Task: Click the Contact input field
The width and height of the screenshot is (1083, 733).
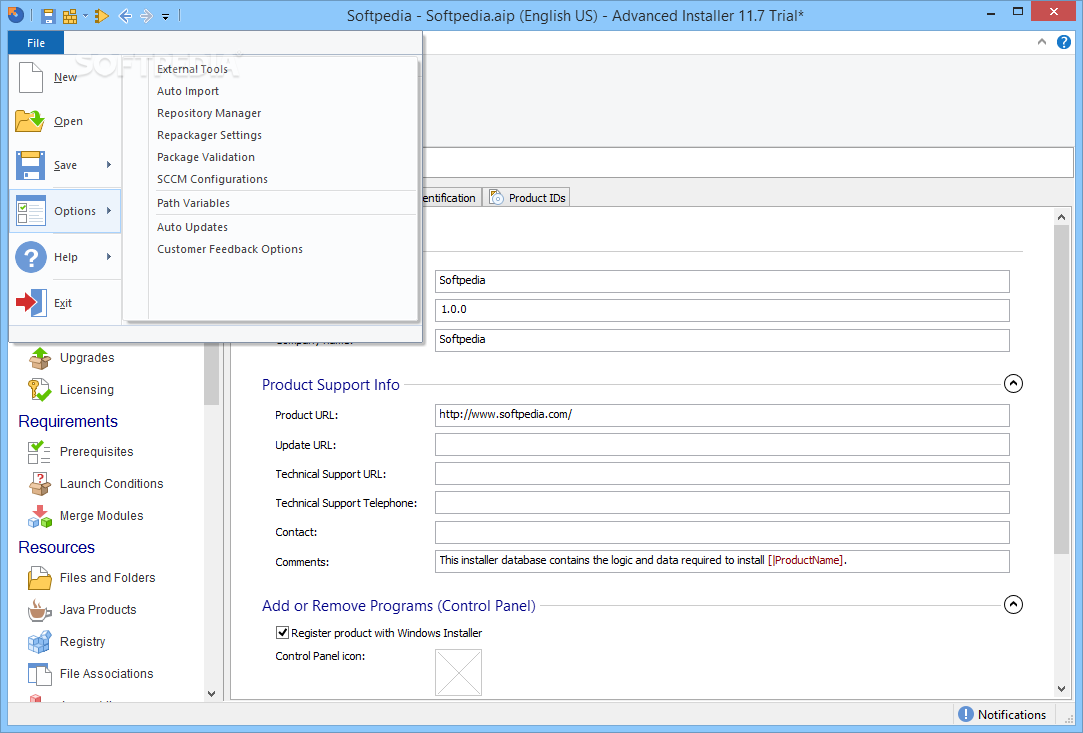Action: click(722, 533)
